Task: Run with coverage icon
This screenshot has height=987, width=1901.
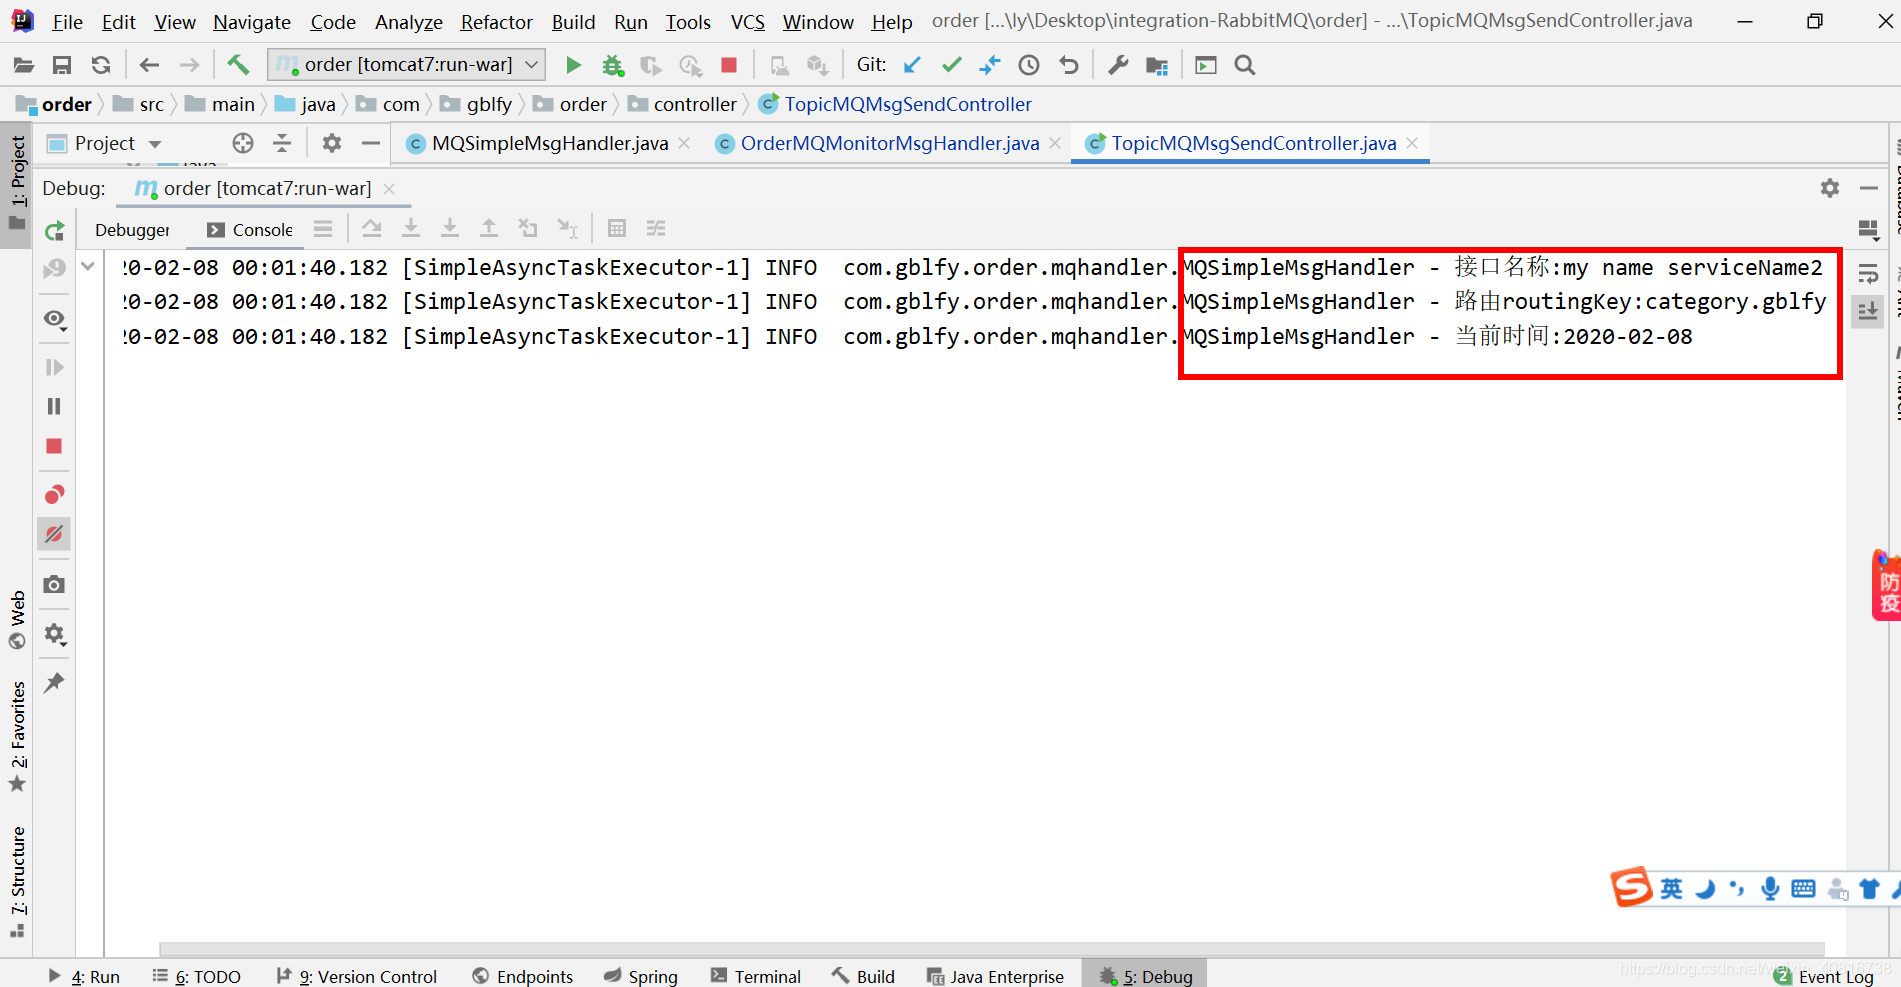Action: point(651,65)
